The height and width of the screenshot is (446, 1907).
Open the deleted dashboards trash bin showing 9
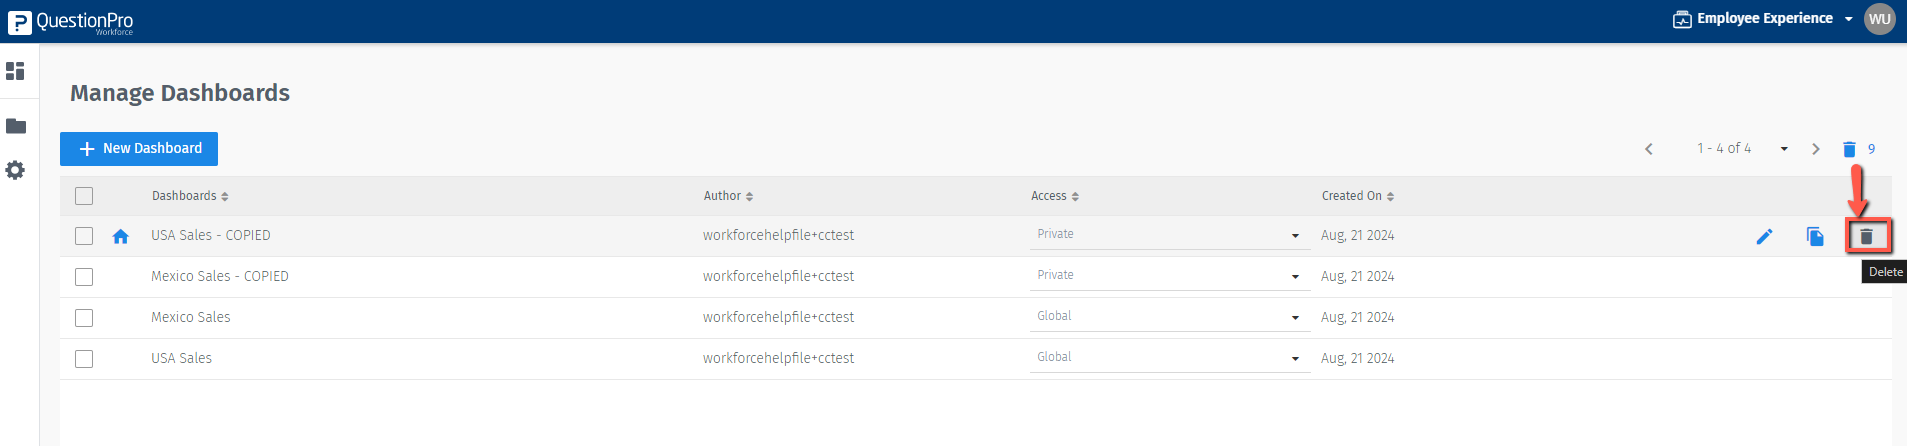(1850, 149)
